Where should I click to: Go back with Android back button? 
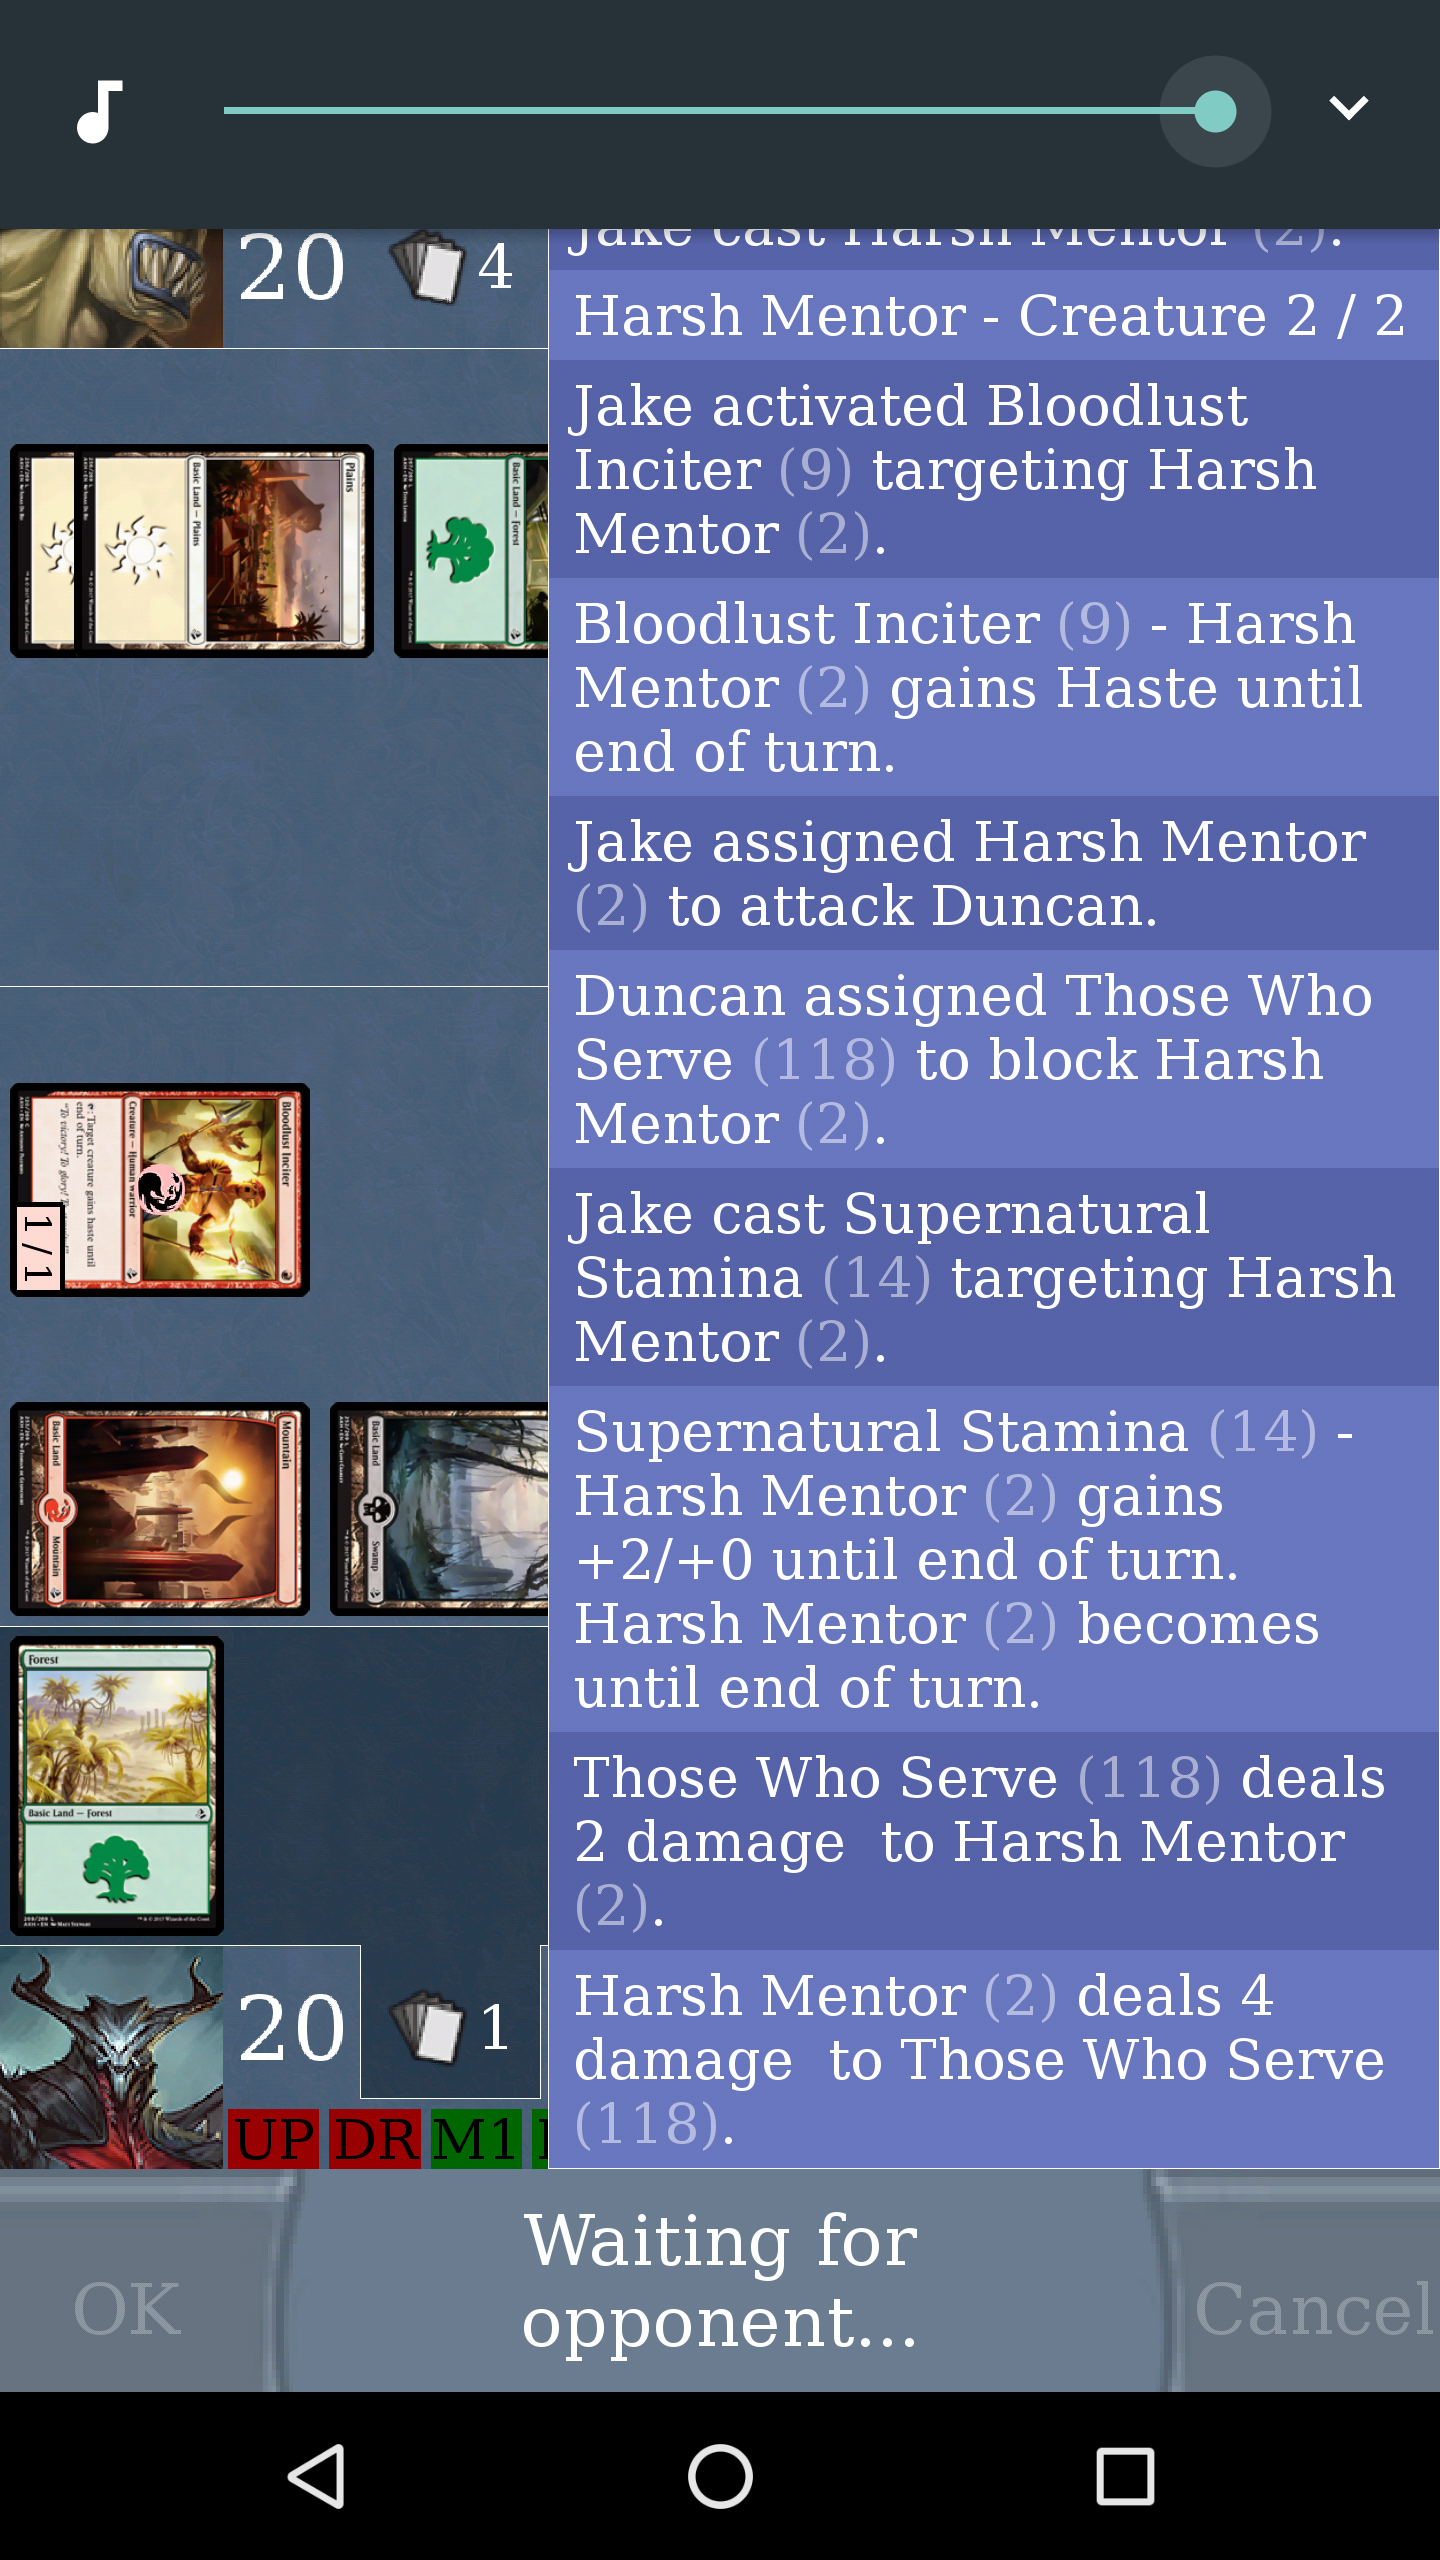click(317, 2476)
